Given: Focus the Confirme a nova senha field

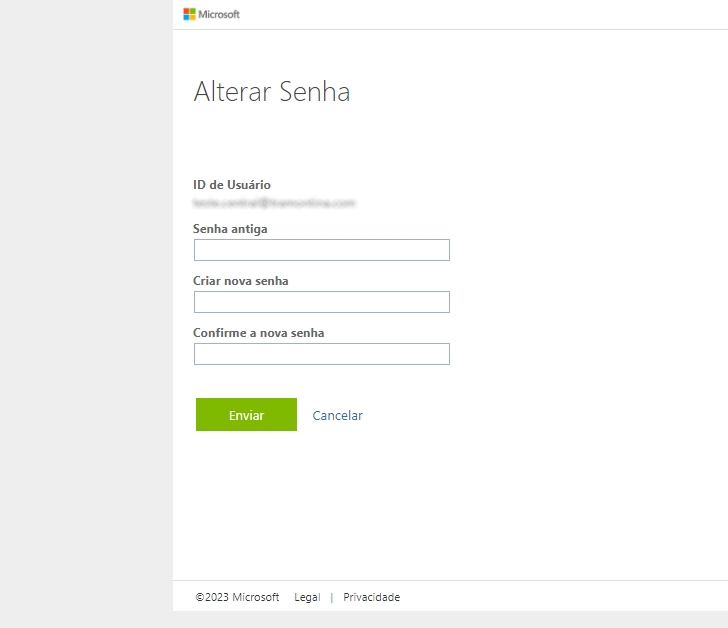Looking at the screenshot, I should point(321,354).
